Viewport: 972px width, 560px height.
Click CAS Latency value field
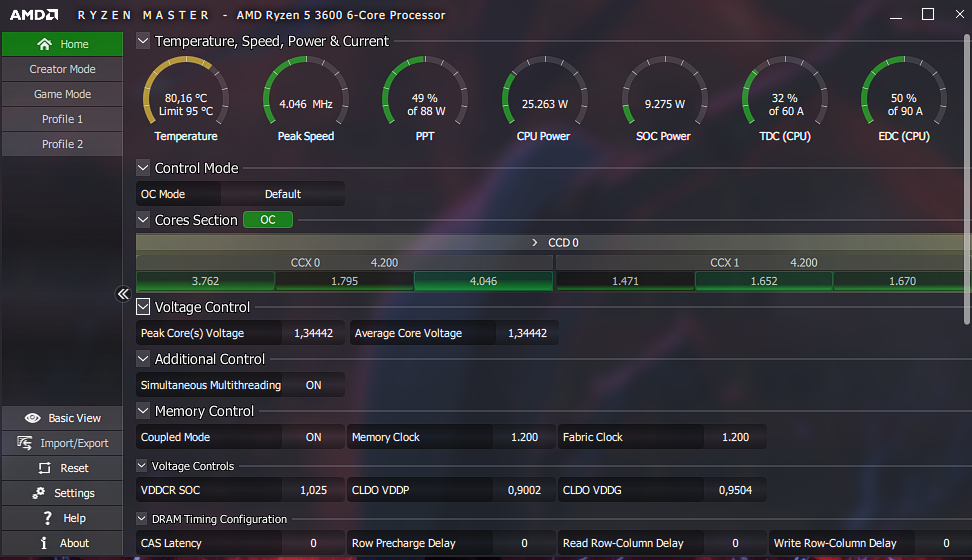coord(313,543)
